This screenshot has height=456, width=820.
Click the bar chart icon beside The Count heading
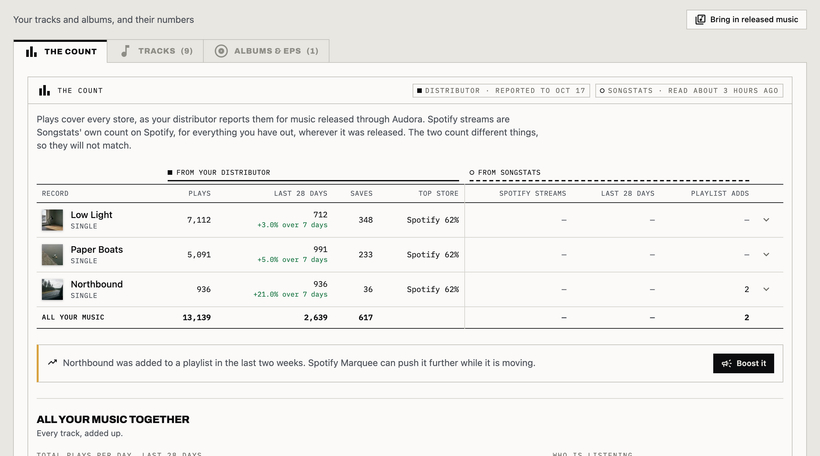click(44, 90)
